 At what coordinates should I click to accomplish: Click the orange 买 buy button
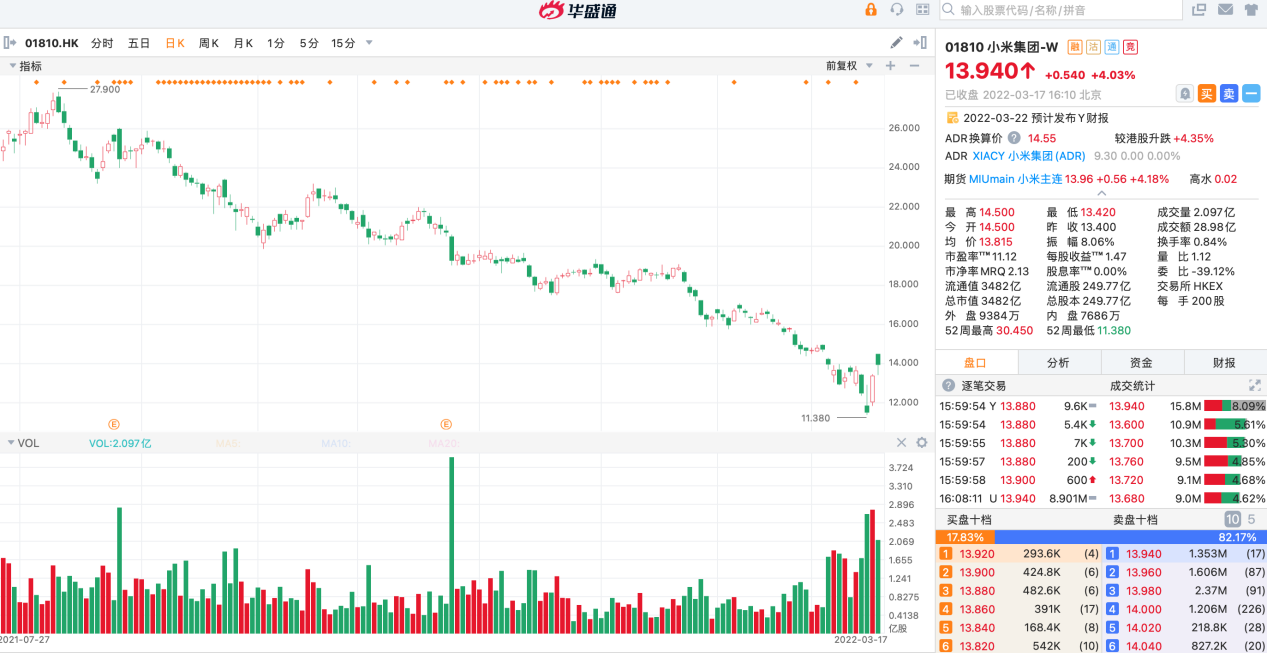click(1207, 93)
